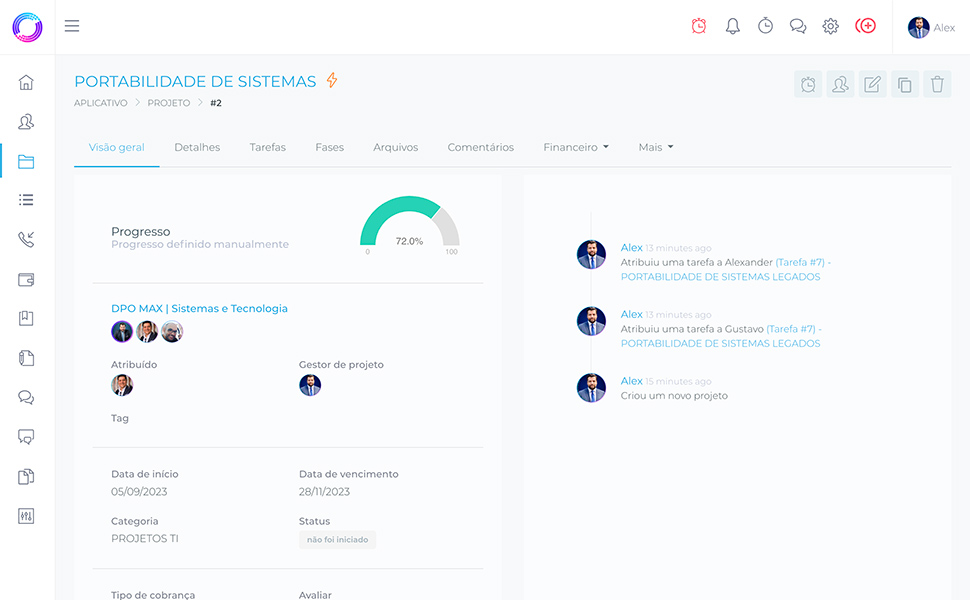Click Alex avatar next to Criou um novo projeto
The image size is (970, 600).
click(x=591, y=388)
